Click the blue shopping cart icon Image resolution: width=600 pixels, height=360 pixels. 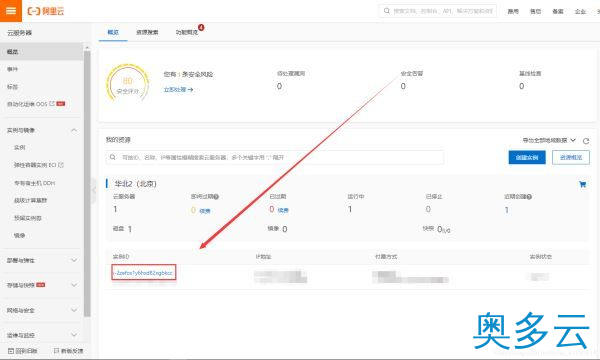582,184
